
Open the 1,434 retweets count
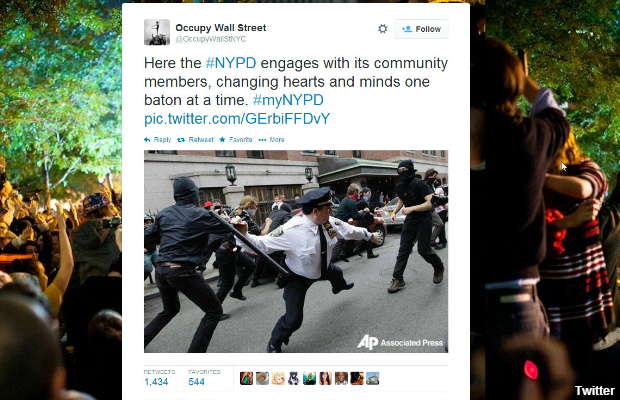(x=156, y=381)
